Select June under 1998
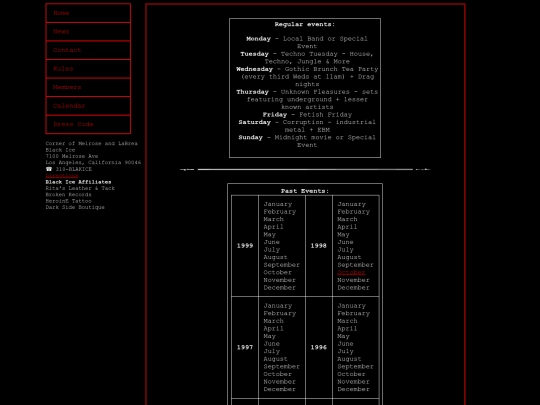The height and width of the screenshot is (405, 540). point(345,242)
